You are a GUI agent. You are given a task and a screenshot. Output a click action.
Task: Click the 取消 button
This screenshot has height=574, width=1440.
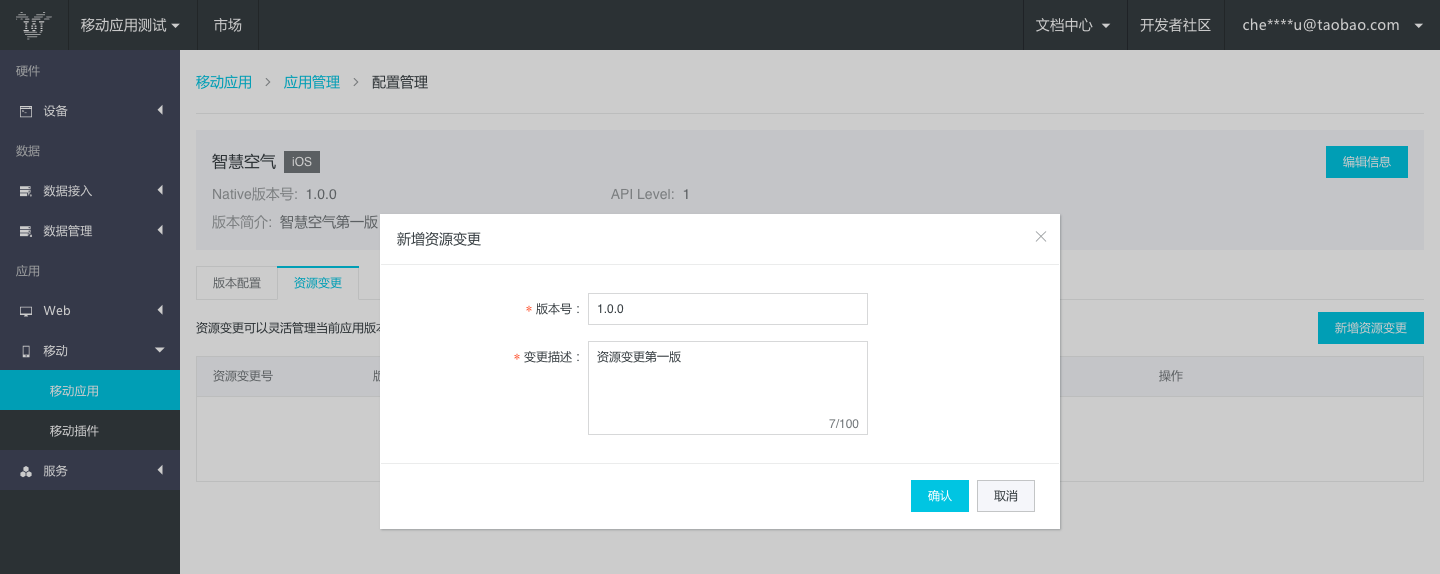[1006, 496]
